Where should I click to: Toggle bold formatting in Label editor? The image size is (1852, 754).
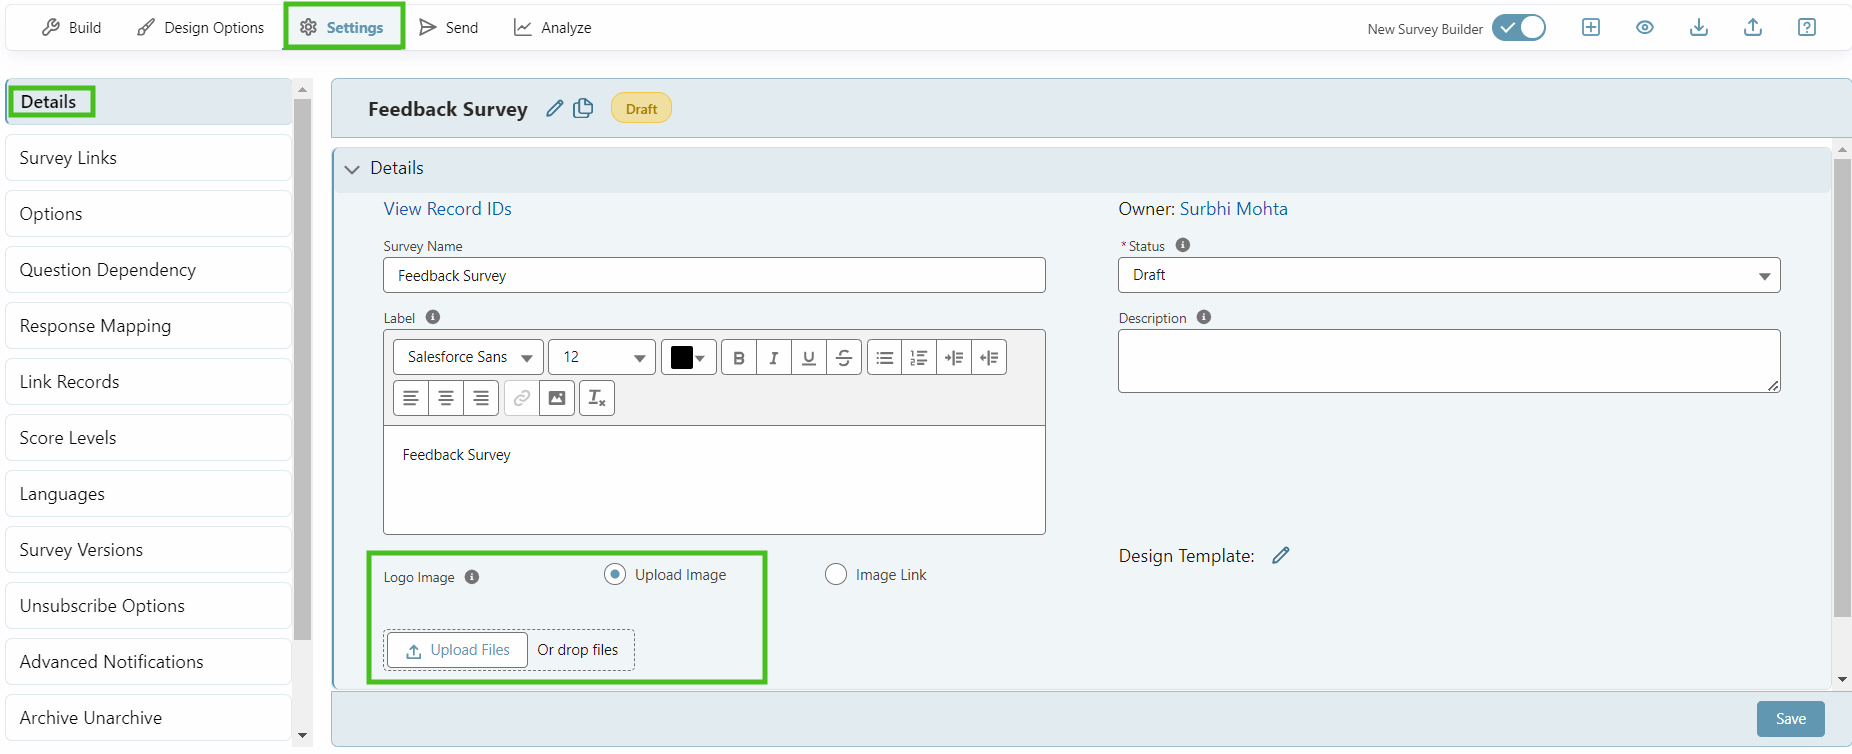[x=738, y=358]
